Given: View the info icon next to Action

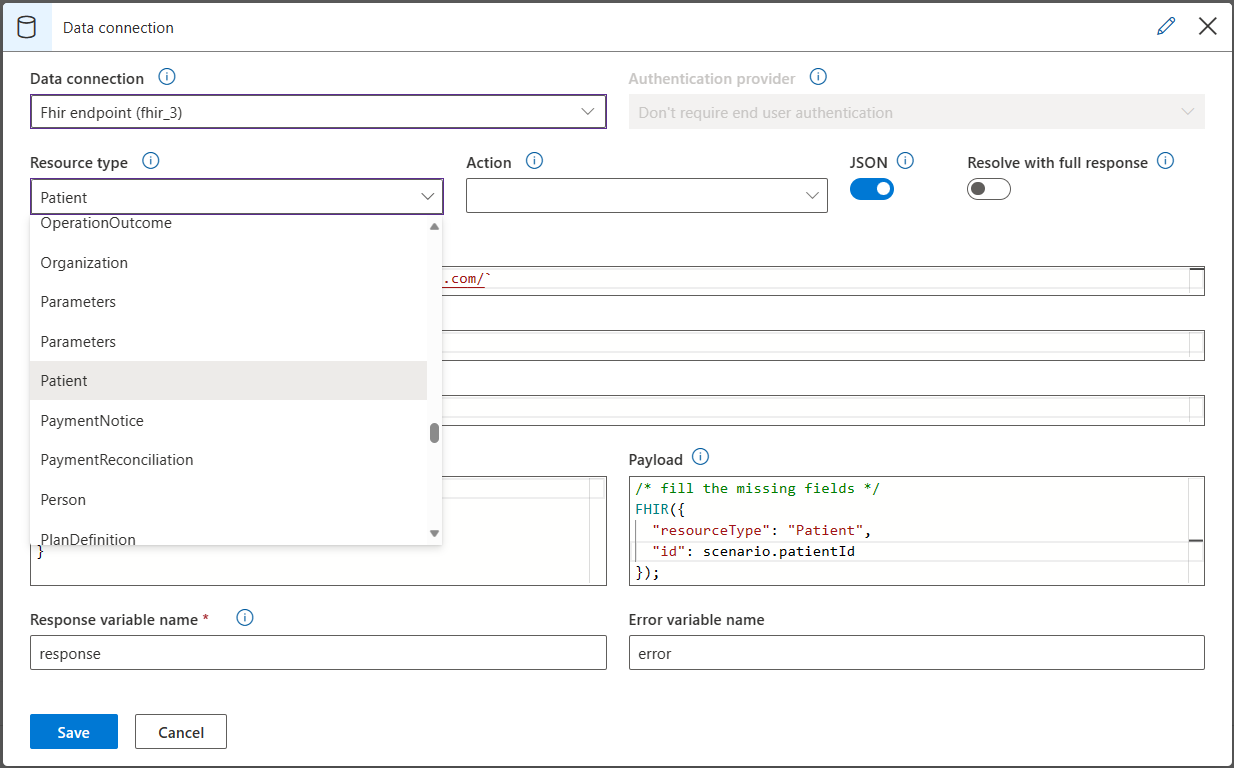Looking at the screenshot, I should tap(535, 161).
